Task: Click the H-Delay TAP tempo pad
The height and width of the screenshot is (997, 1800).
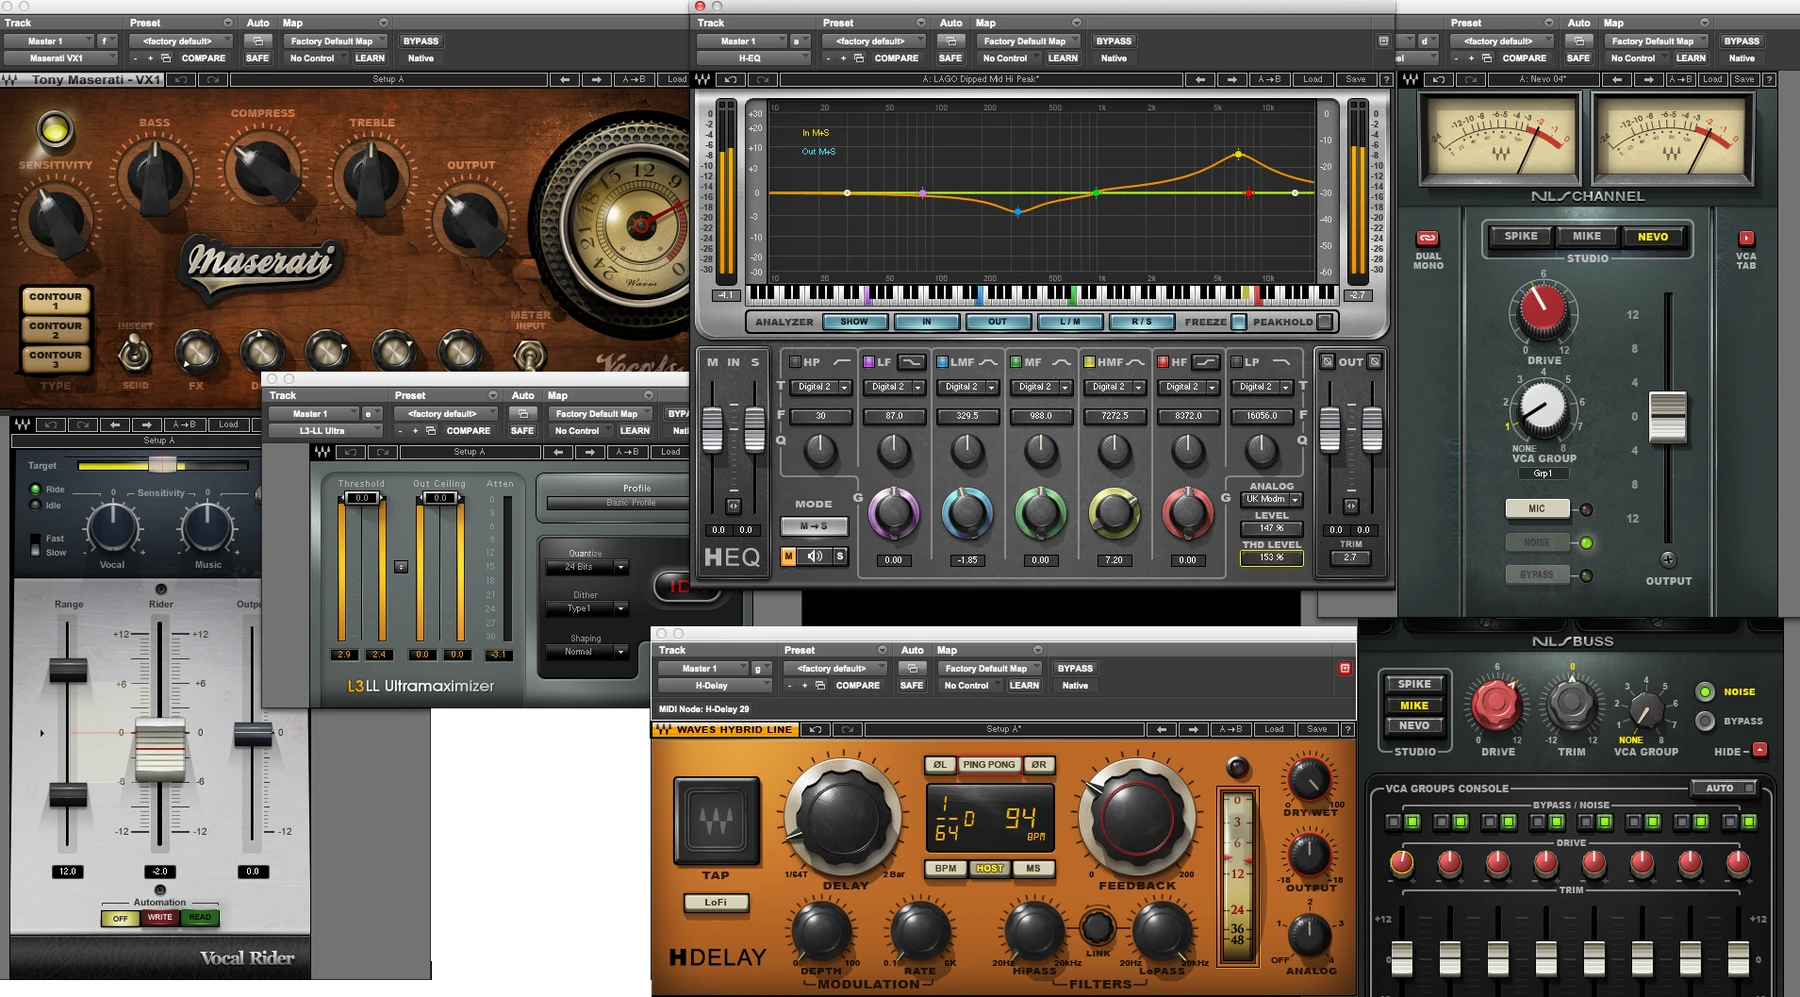Action: (x=715, y=820)
